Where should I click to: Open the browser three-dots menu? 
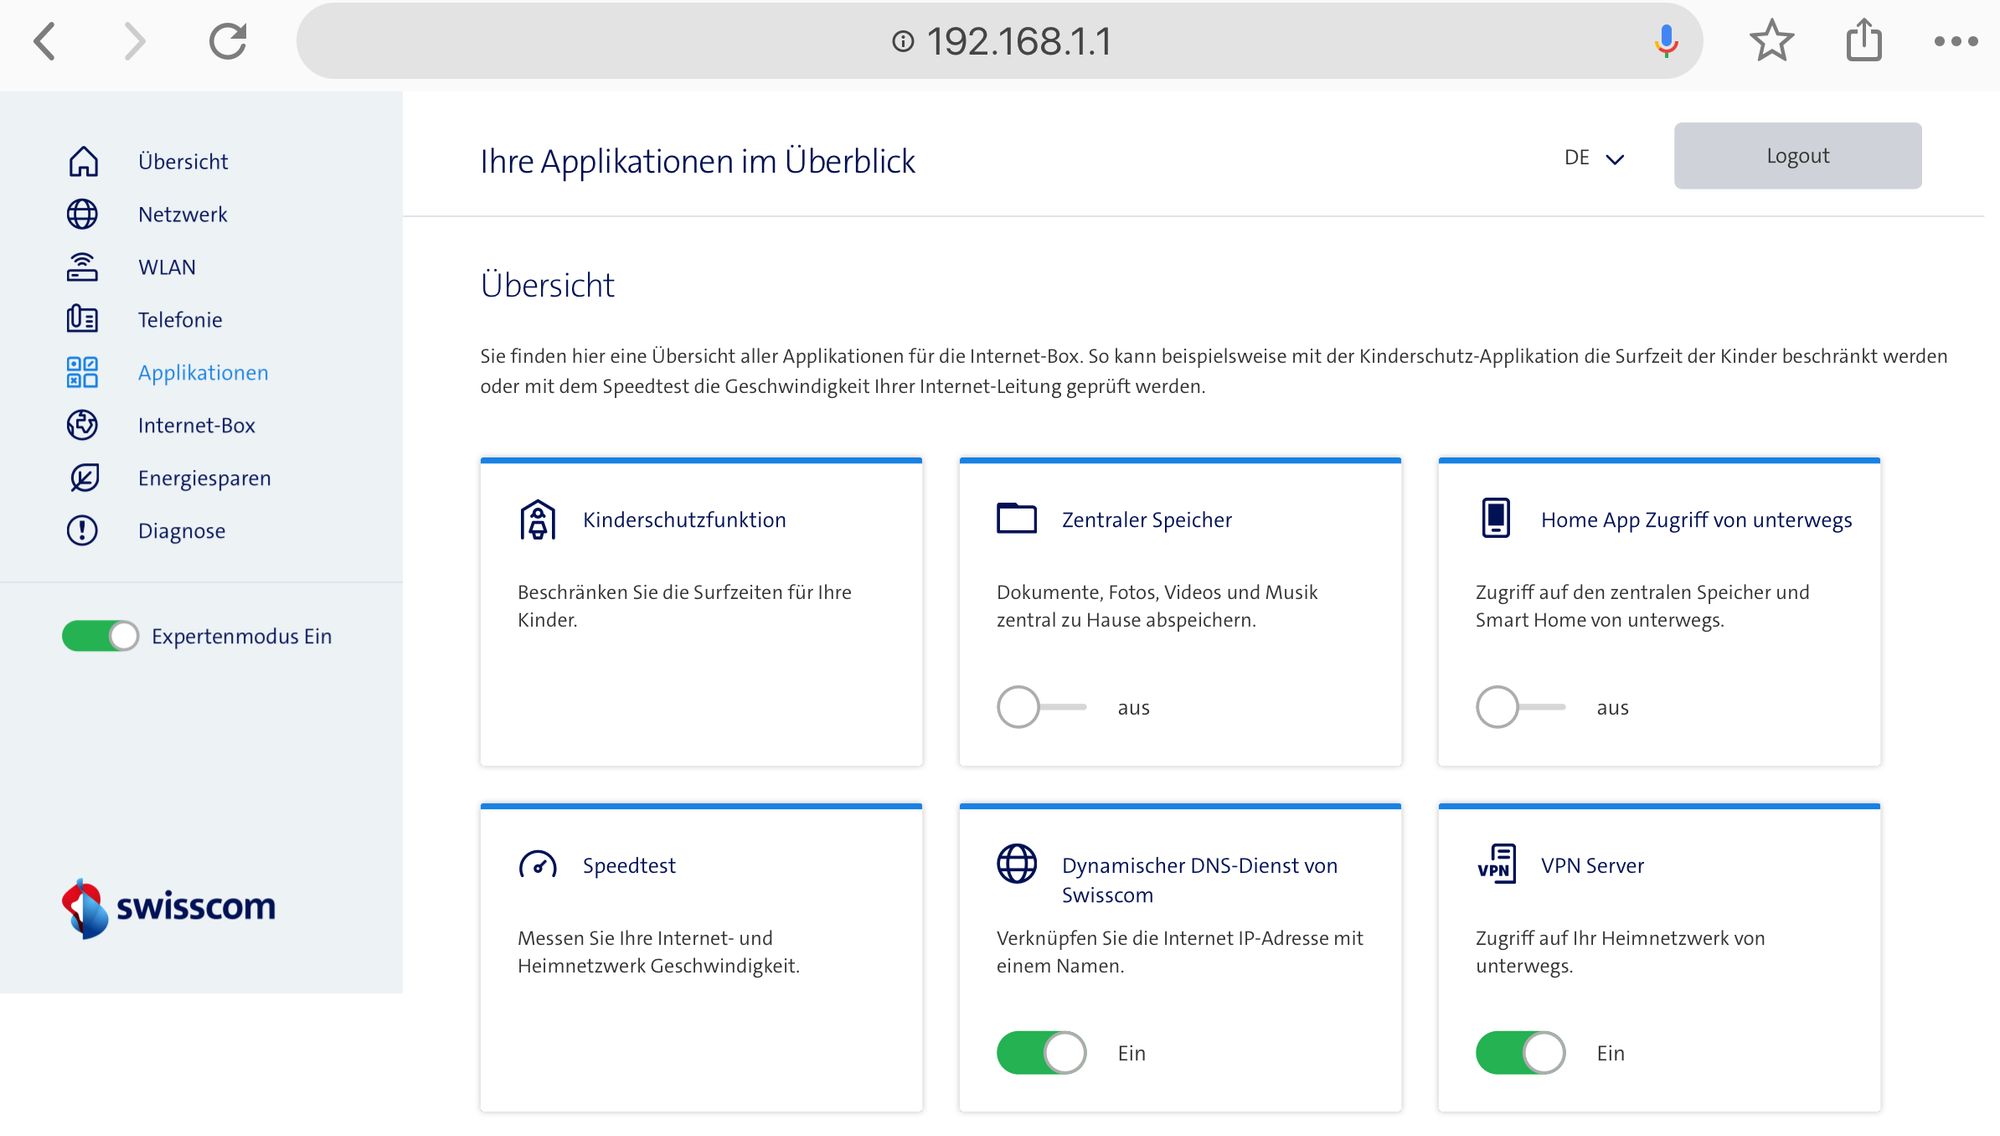coord(1955,41)
